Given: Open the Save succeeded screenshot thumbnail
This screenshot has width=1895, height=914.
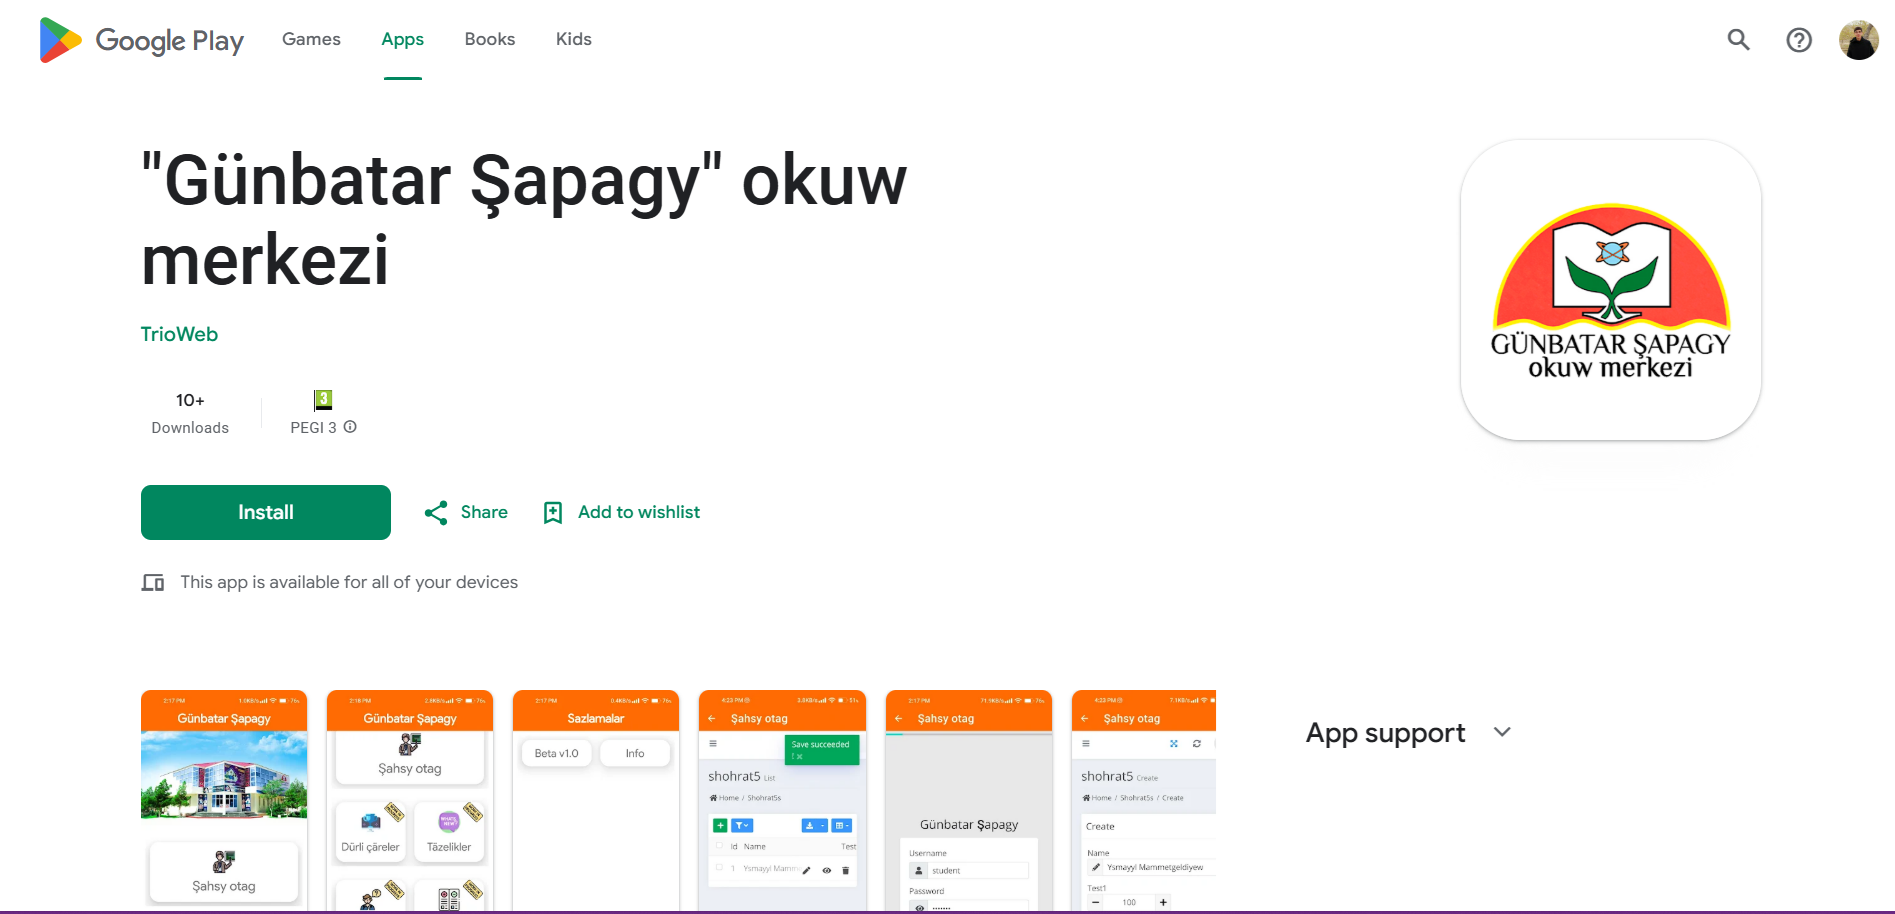Looking at the screenshot, I should tap(782, 800).
